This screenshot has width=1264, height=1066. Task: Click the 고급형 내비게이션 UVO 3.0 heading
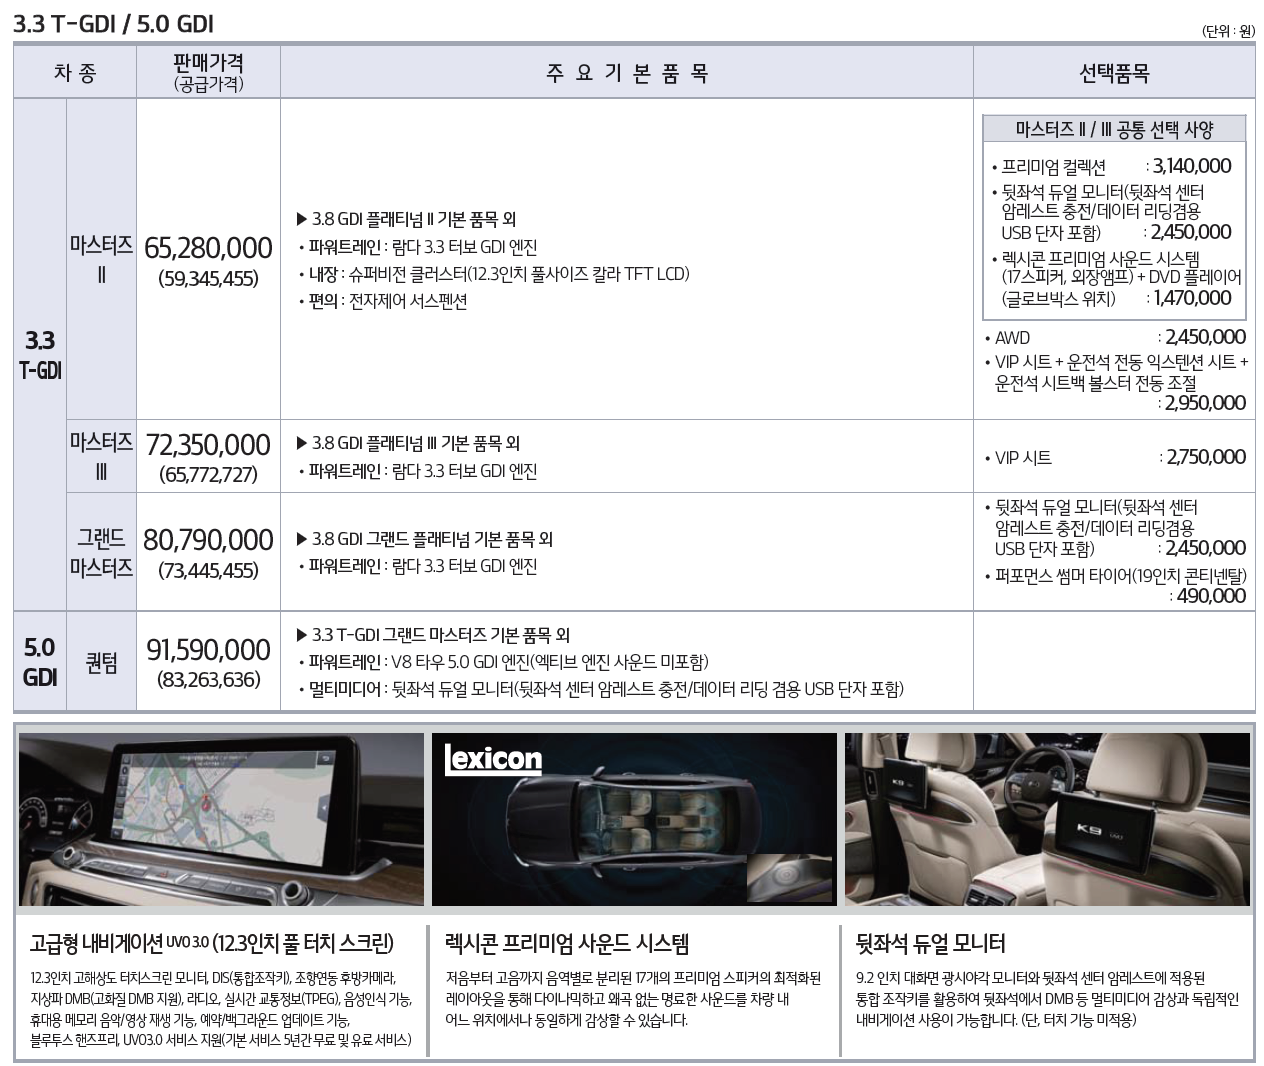pos(212,943)
